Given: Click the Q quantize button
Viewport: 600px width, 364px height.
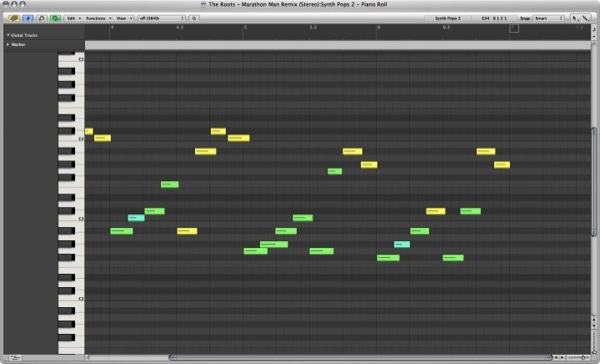Looking at the screenshot, I should point(194,18).
